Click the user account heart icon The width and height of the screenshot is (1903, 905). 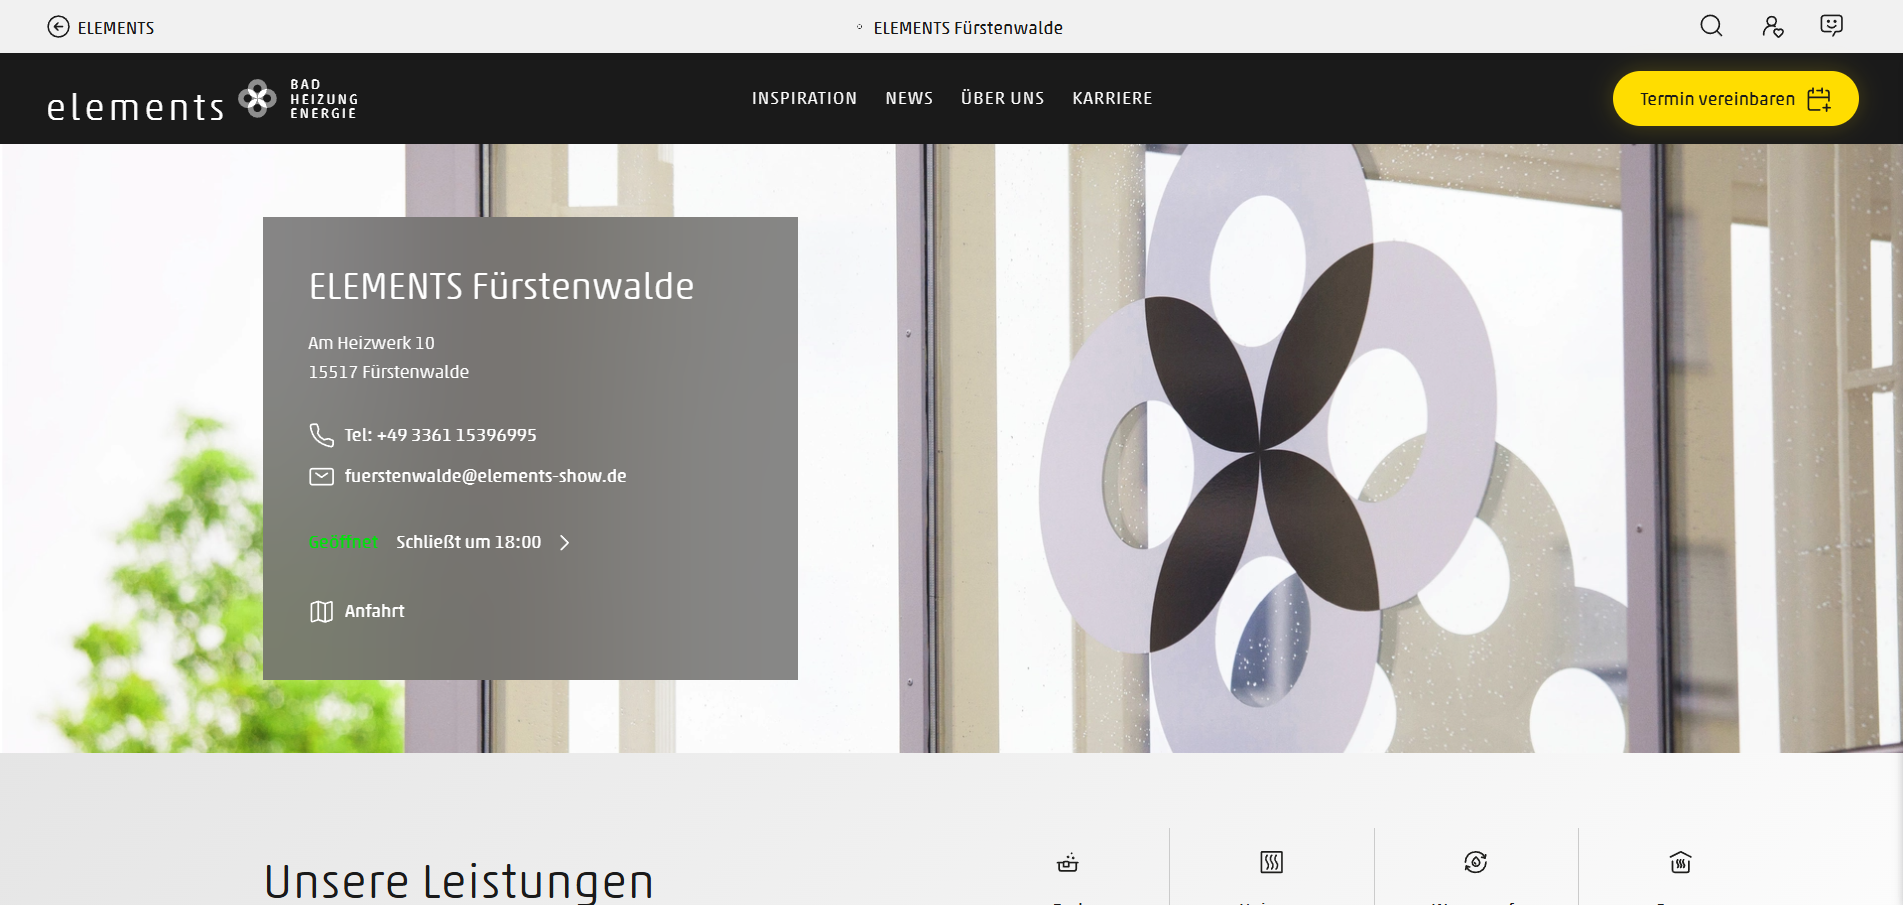(1772, 27)
